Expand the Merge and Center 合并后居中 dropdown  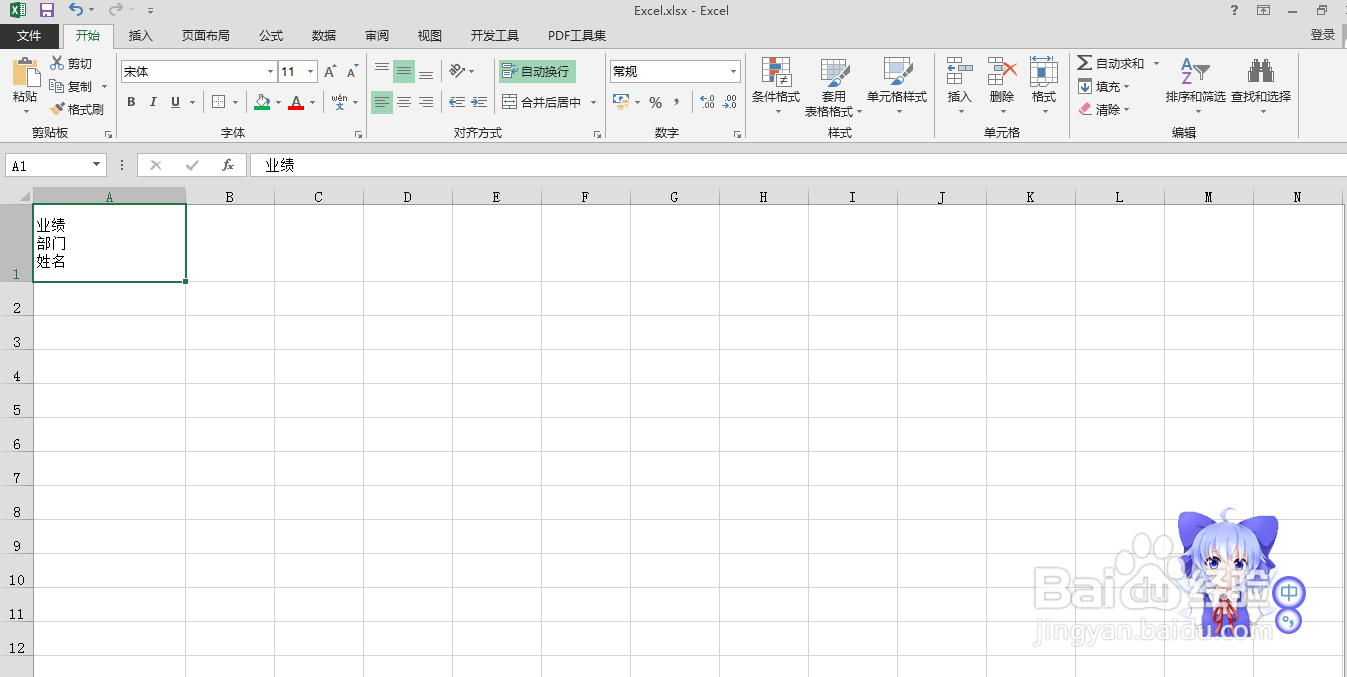(592, 102)
